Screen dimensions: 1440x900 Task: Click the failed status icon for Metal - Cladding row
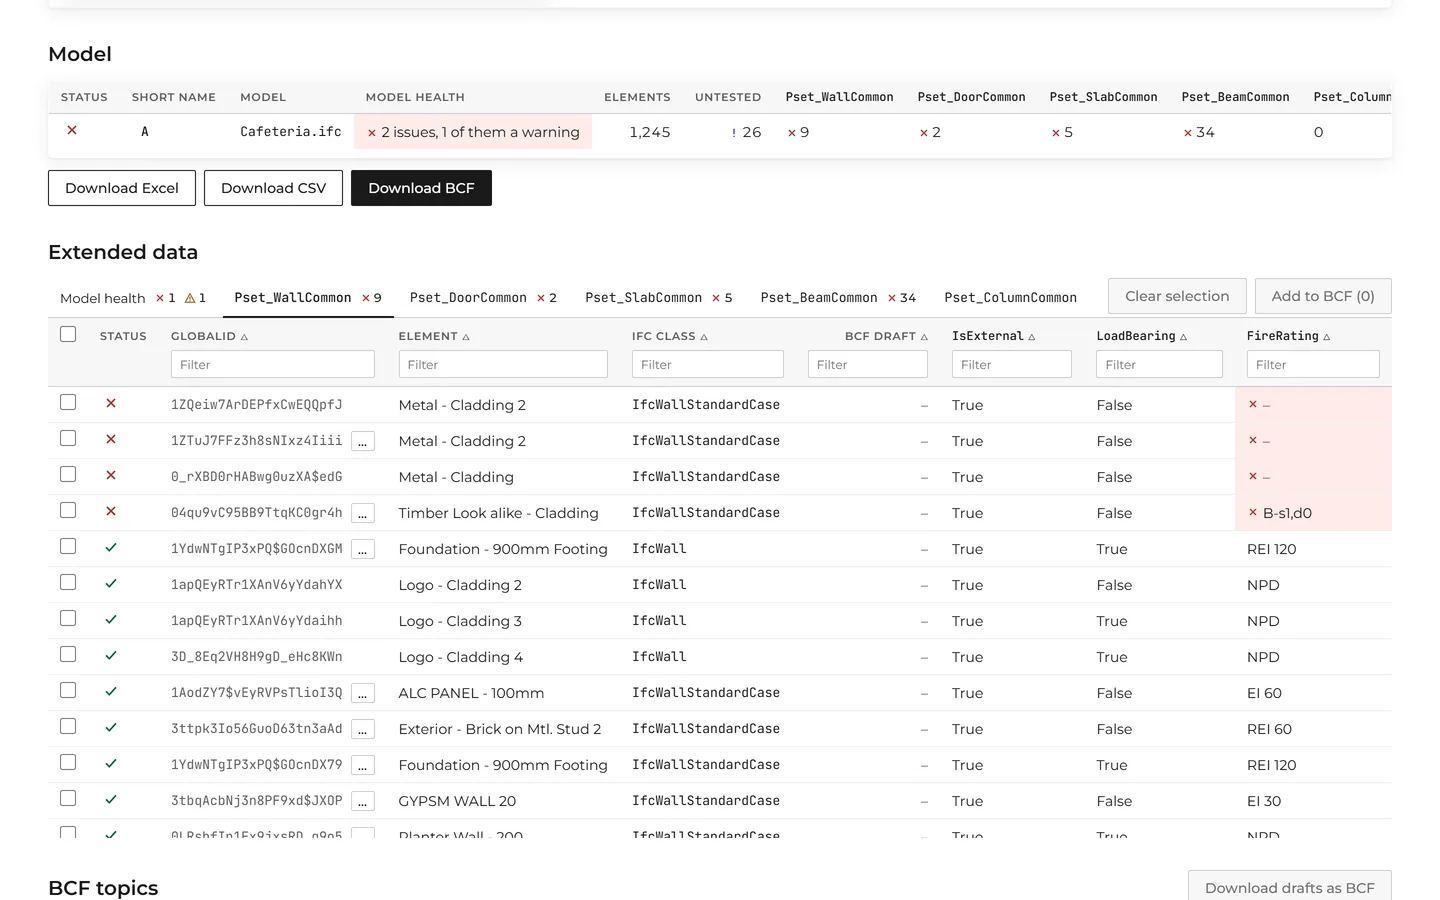tap(111, 475)
